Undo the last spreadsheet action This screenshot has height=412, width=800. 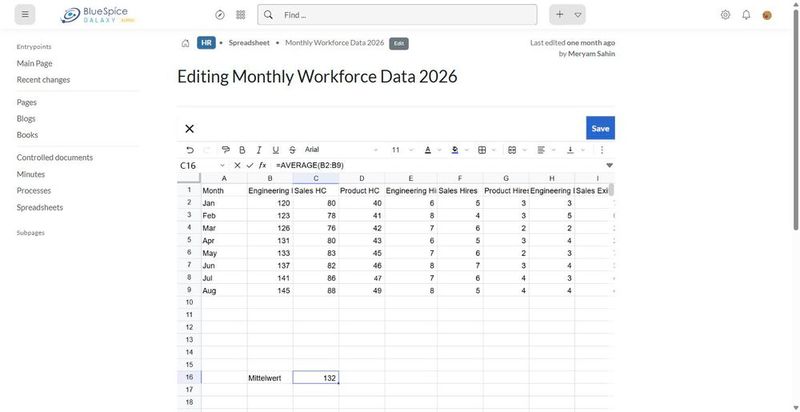click(x=190, y=150)
